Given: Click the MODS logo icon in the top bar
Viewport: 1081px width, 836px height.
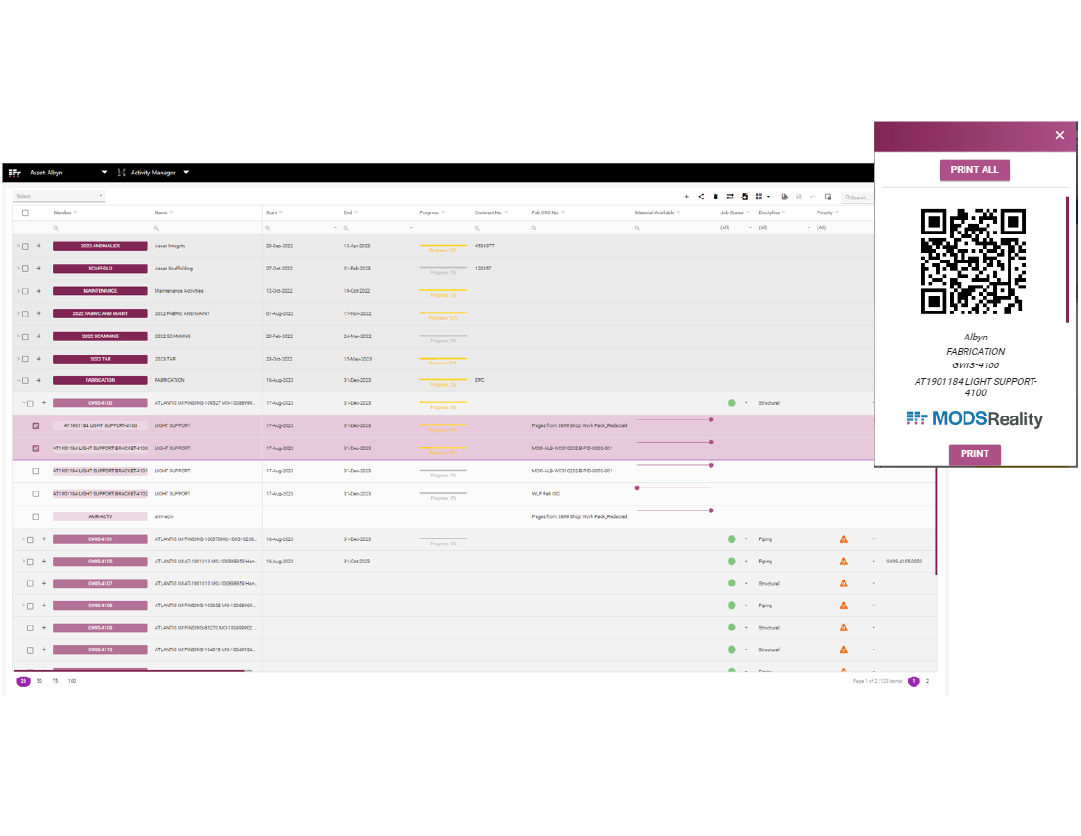Looking at the screenshot, I should (x=14, y=172).
